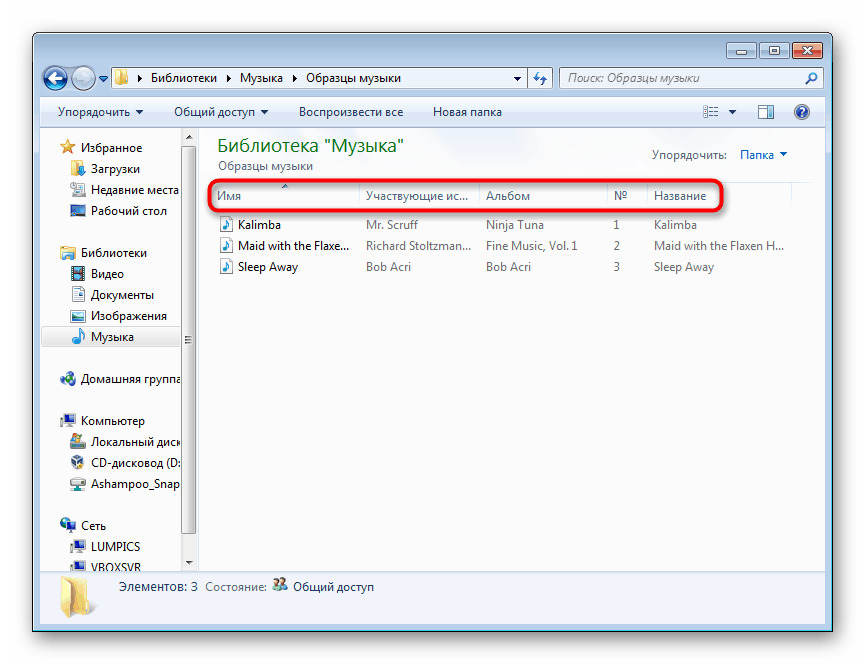Select Музыка library in navigation pane
Screen dimensions: 865x664
(x=112, y=337)
